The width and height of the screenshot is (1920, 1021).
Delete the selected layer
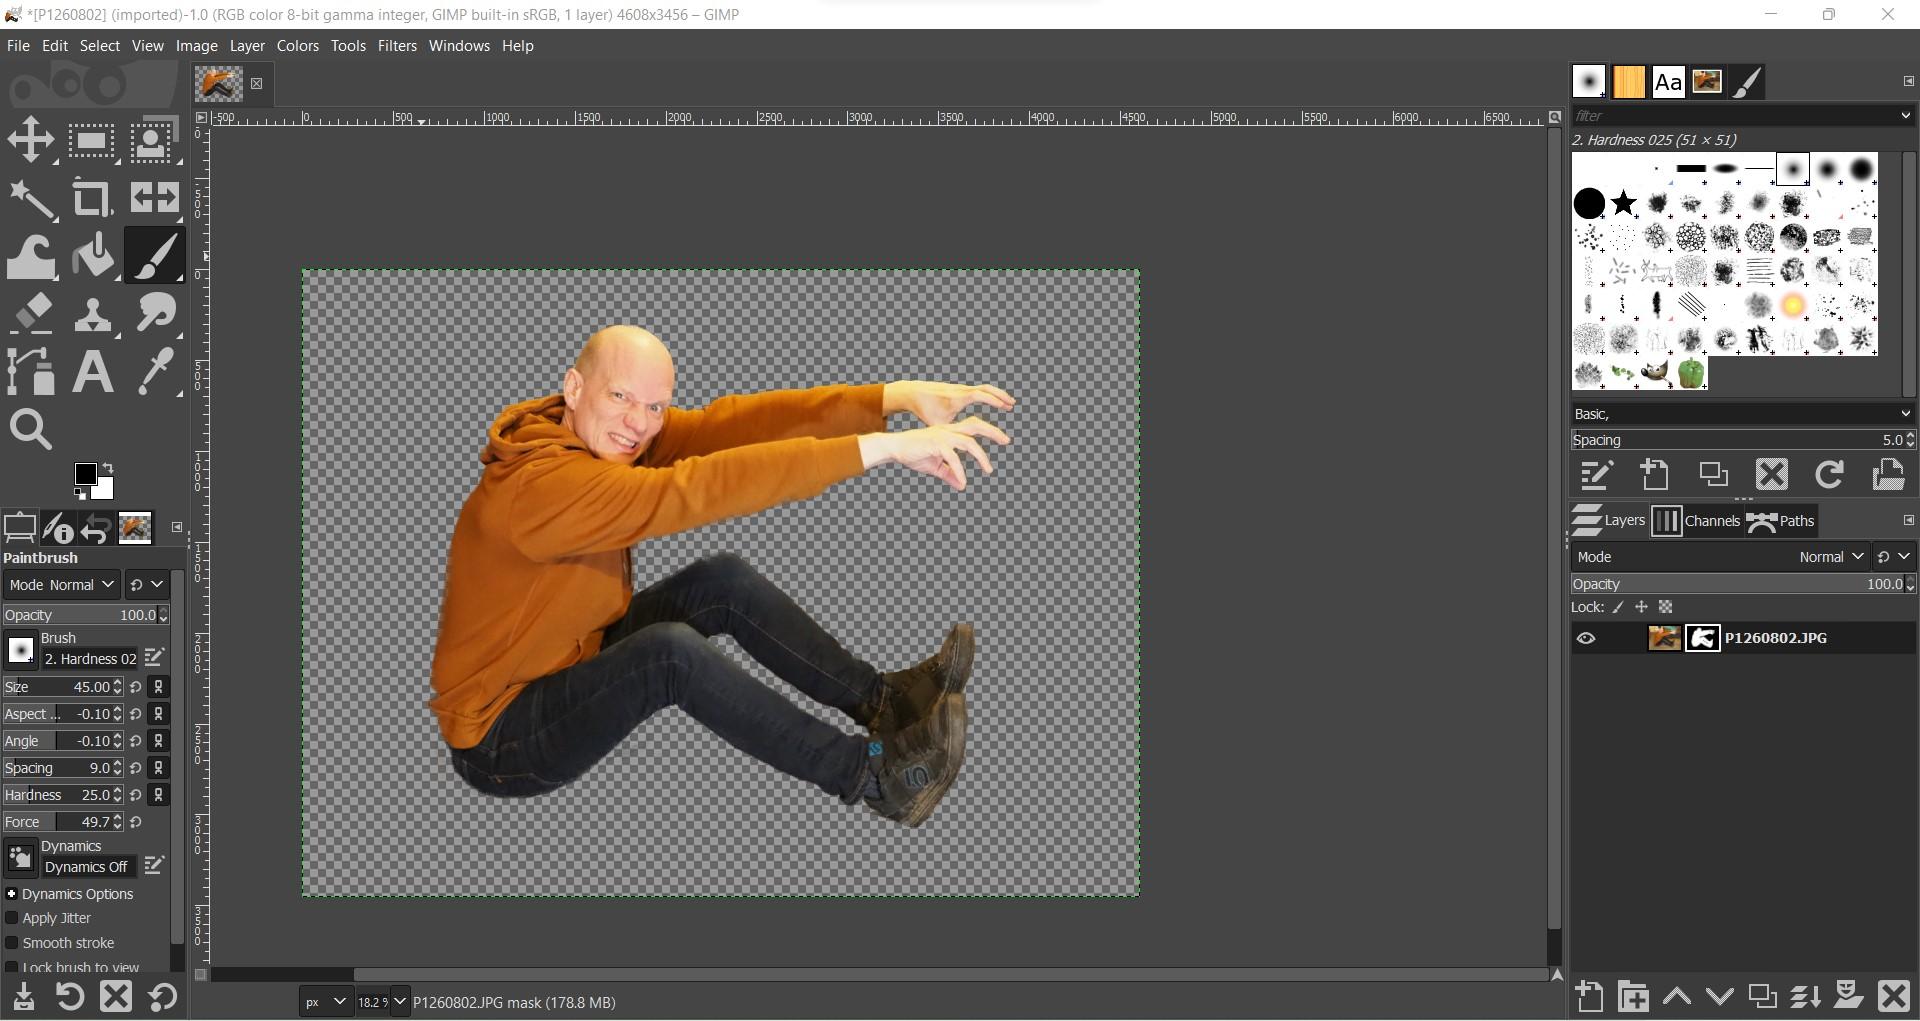click(1893, 996)
